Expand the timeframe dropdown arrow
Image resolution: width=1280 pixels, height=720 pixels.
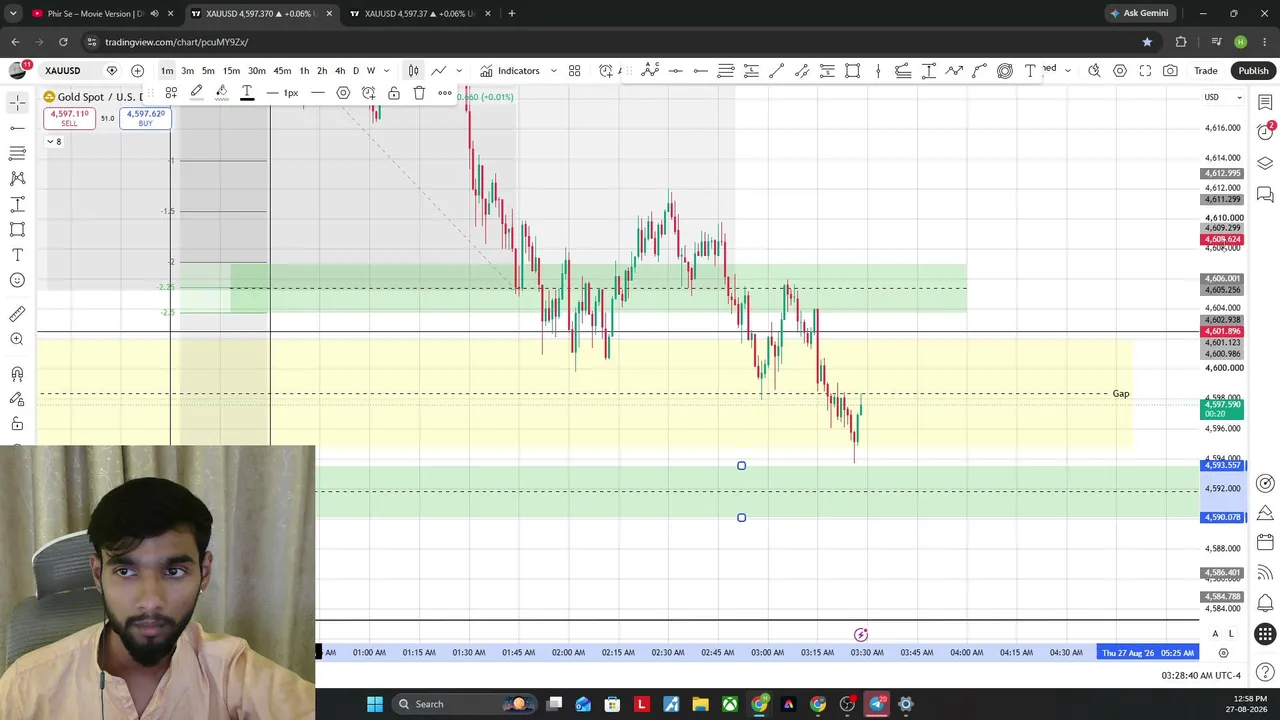(x=386, y=71)
